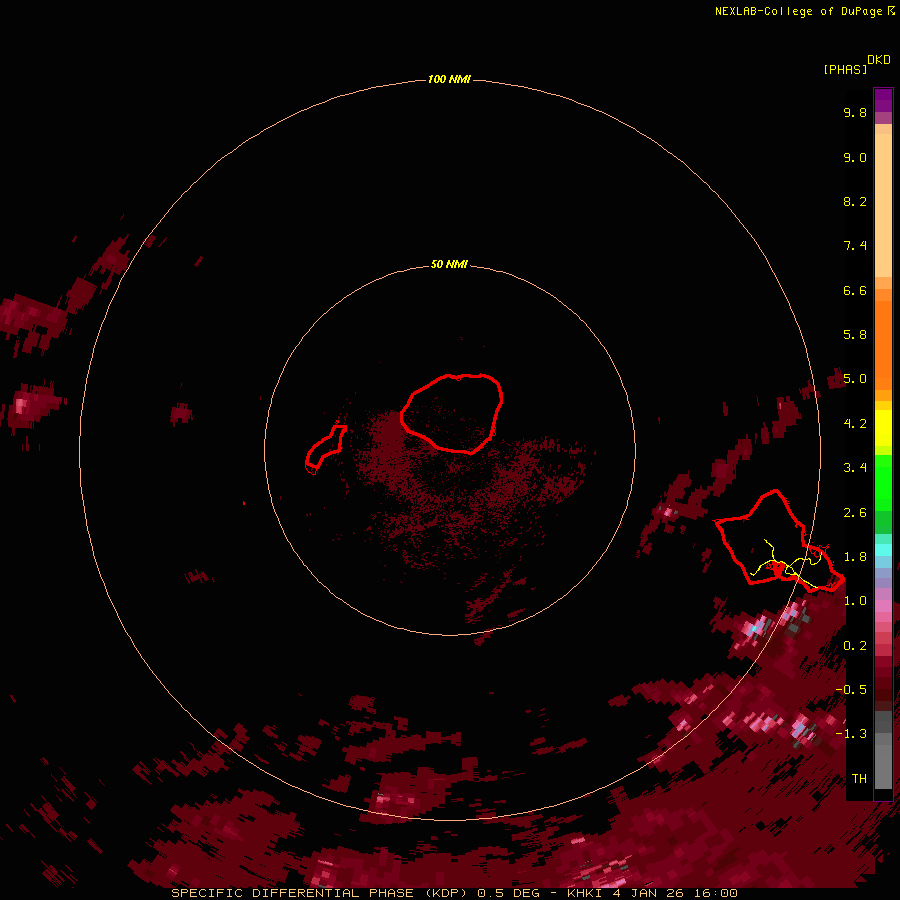Viewport: 900px width, 900px height.
Task: Click the 2.6 value on the color scale
Action: (x=855, y=513)
